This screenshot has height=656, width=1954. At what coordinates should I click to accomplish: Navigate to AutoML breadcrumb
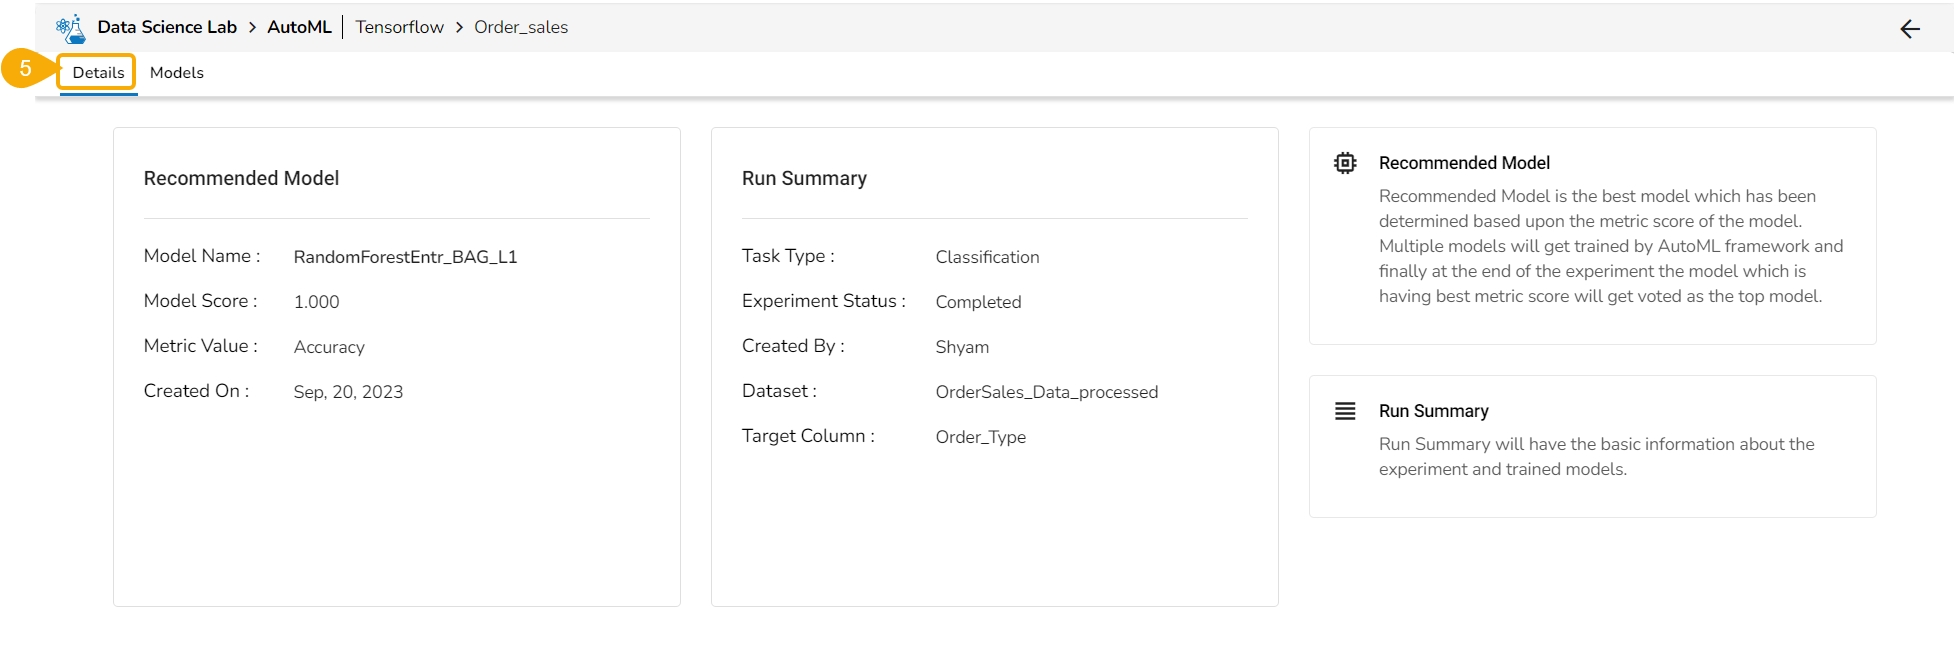(x=299, y=27)
